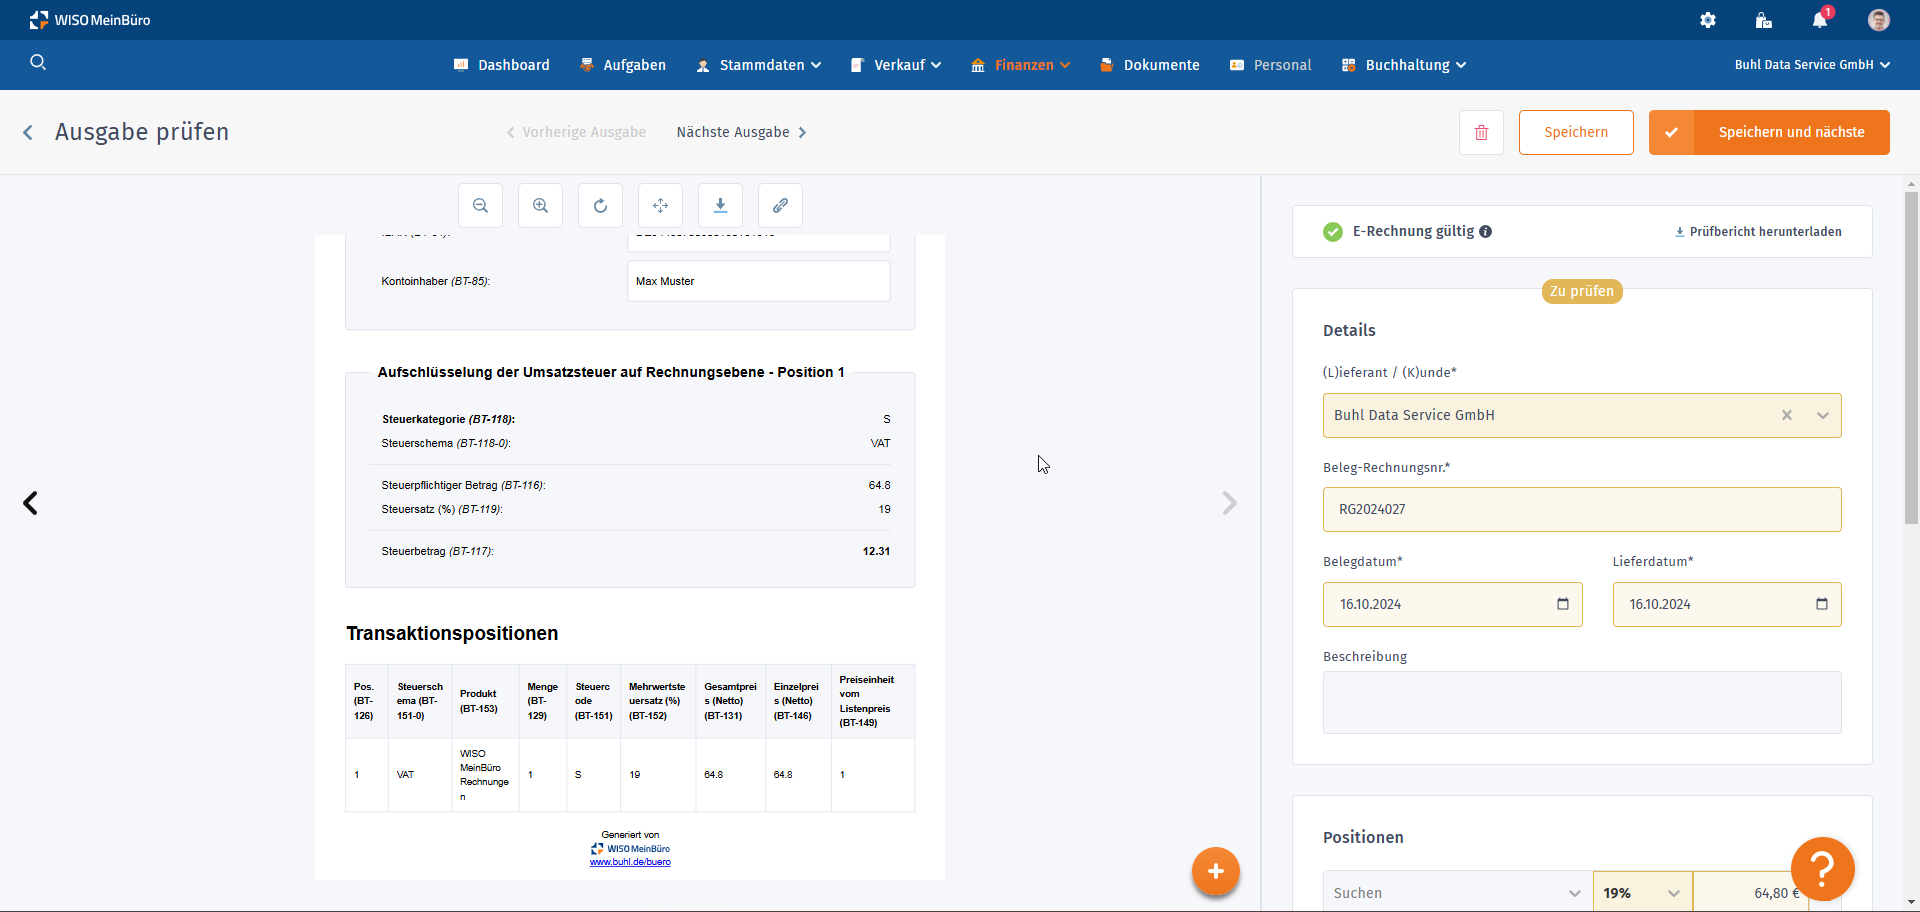Image resolution: width=1920 pixels, height=912 pixels.
Task: Open the 19% tax rate dropdown
Action: pos(1642,893)
